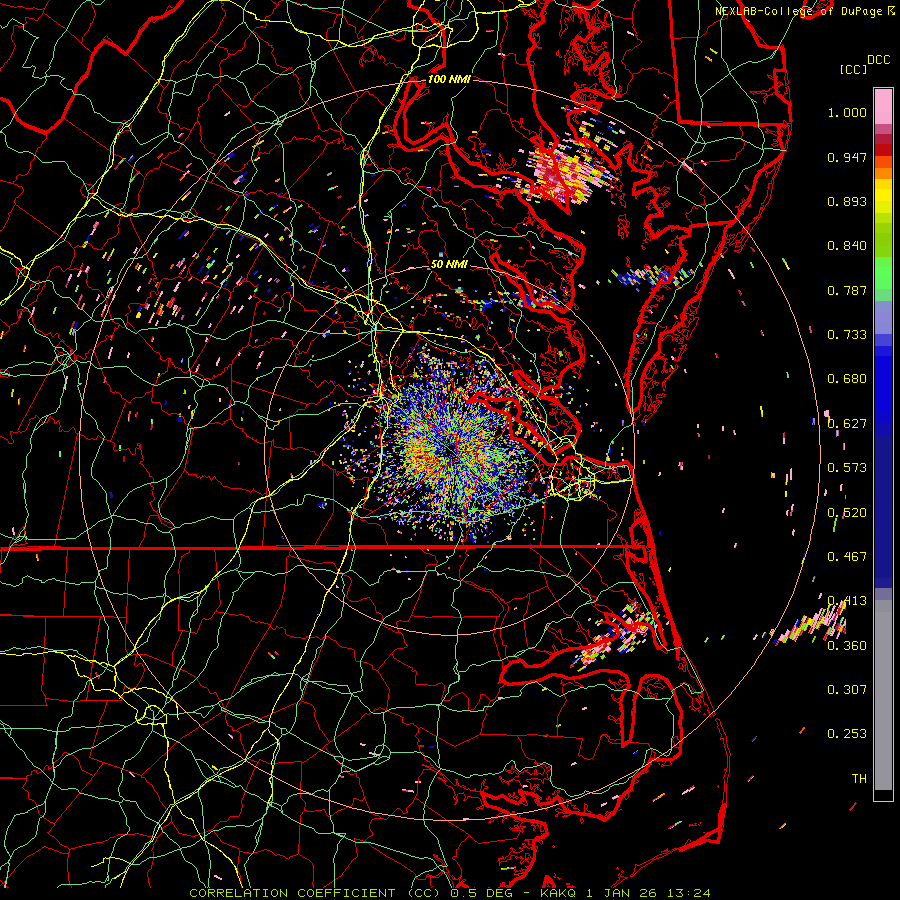Pick the bright green swatch above 0.787

pos(883,273)
